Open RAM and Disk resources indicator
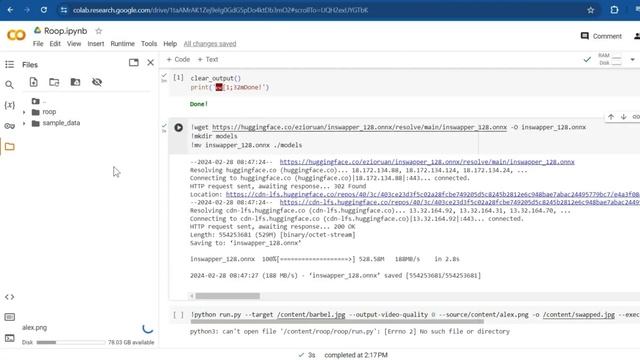 [x=610, y=59]
